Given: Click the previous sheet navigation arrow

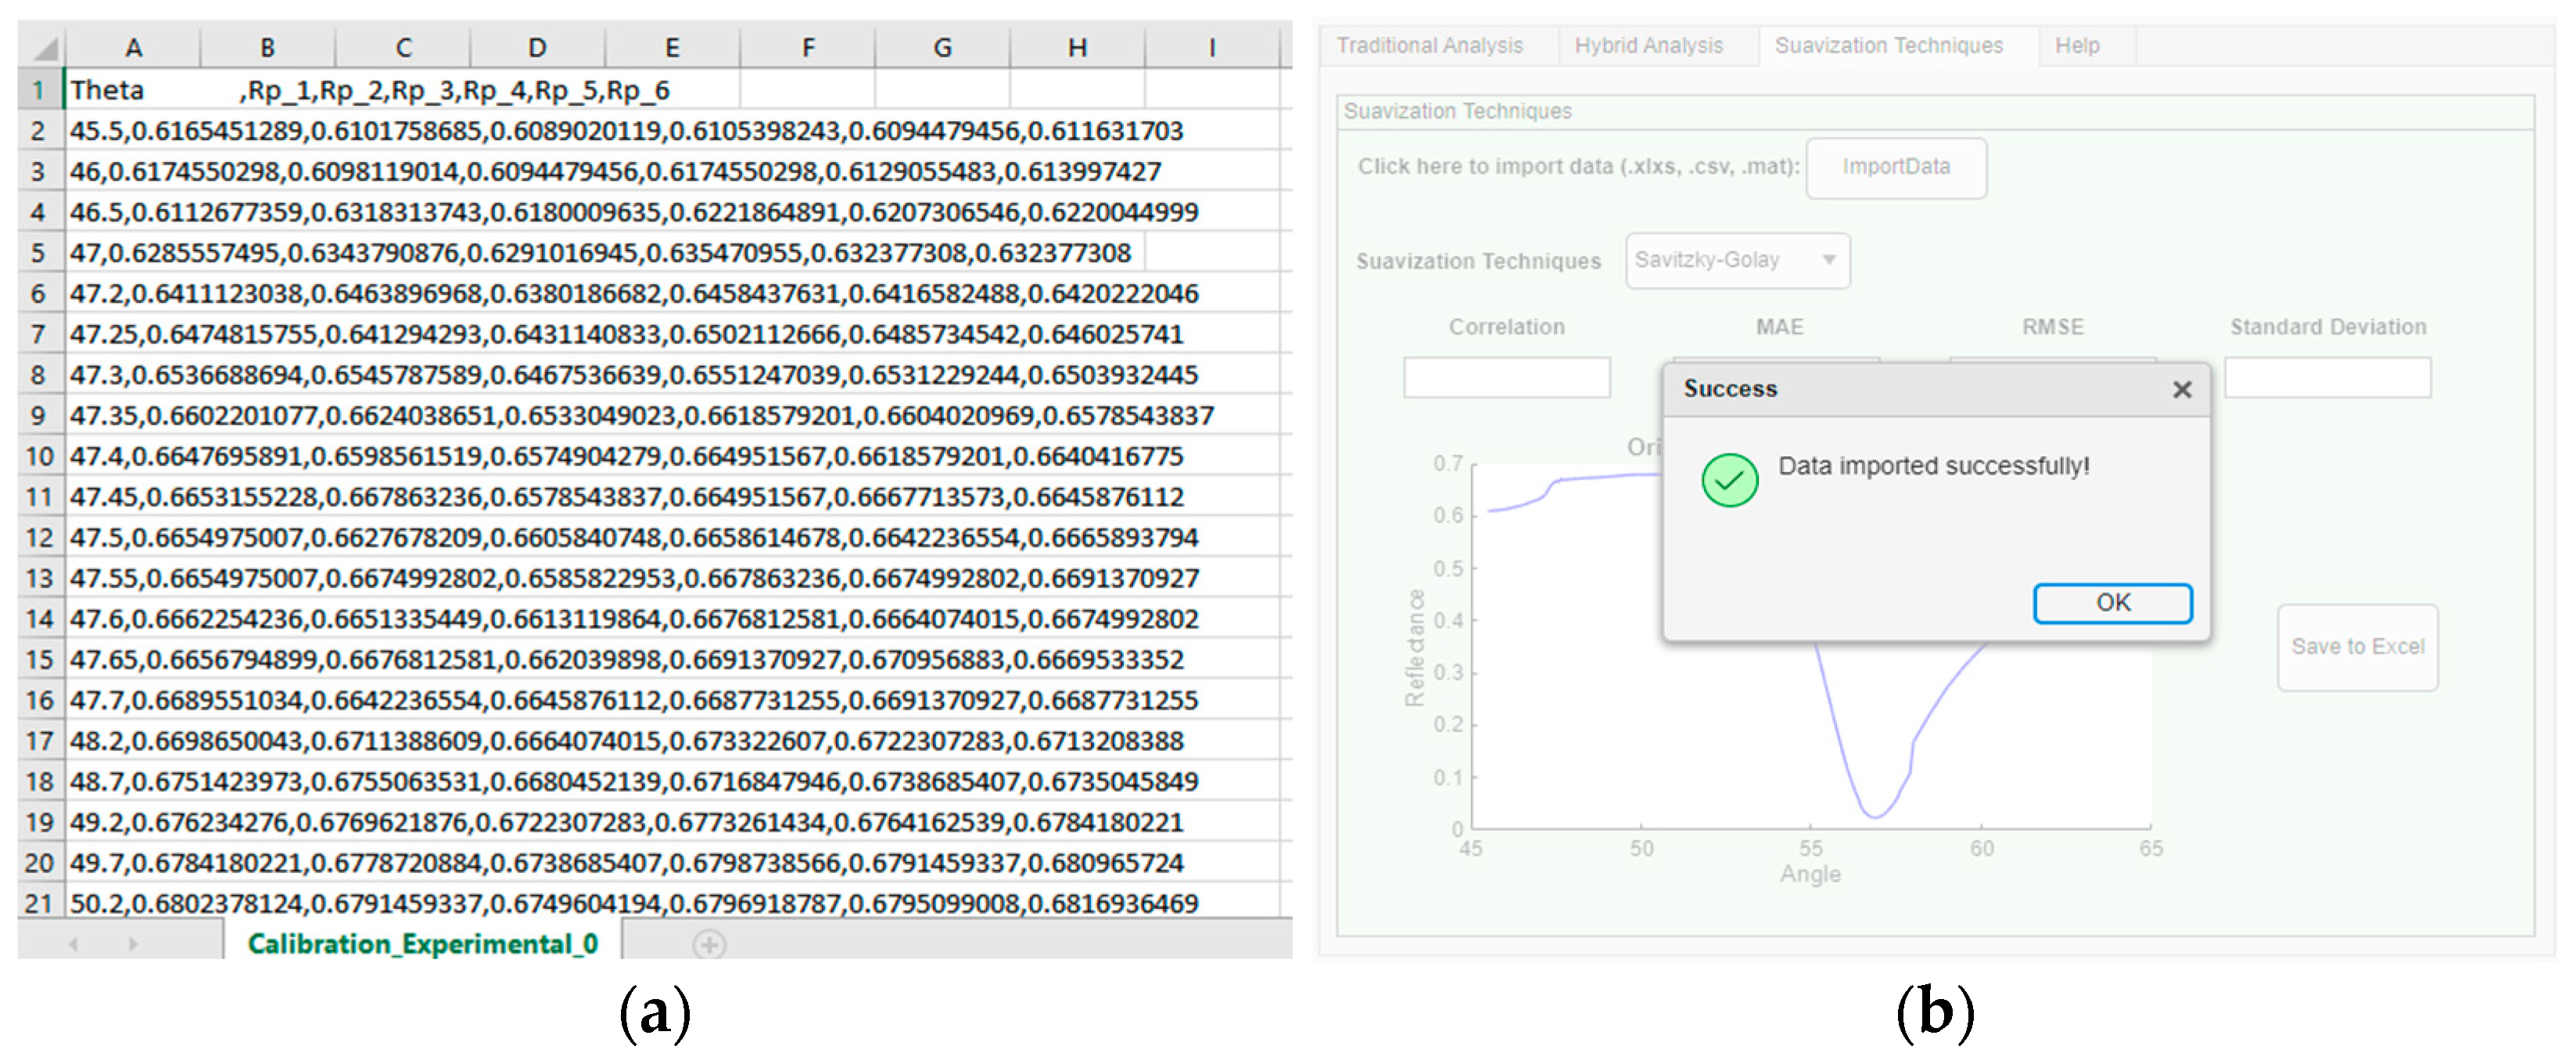Looking at the screenshot, I should [73, 943].
